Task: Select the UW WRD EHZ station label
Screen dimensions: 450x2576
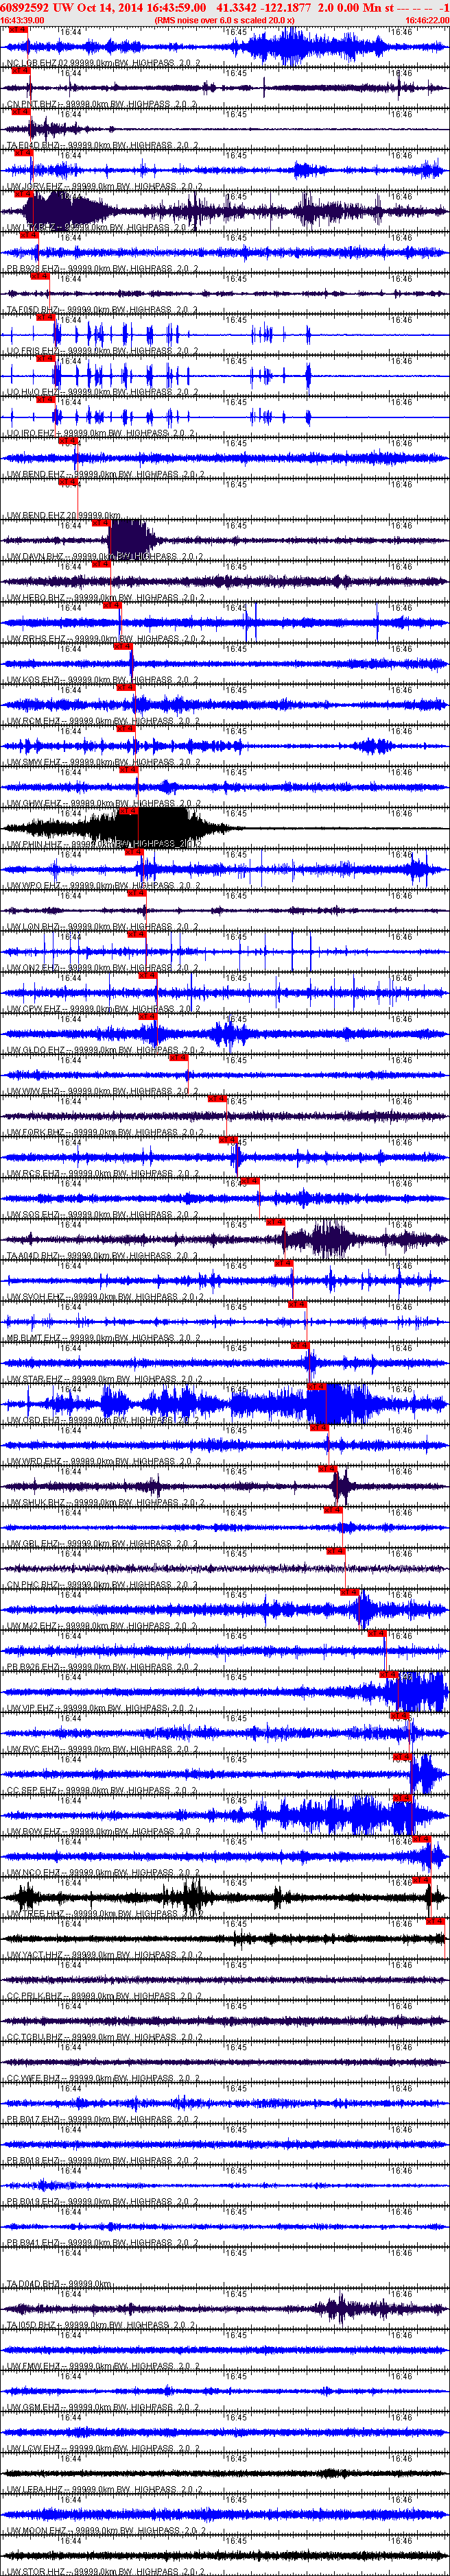Action: pyautogui.click(x=104, y=1461)
